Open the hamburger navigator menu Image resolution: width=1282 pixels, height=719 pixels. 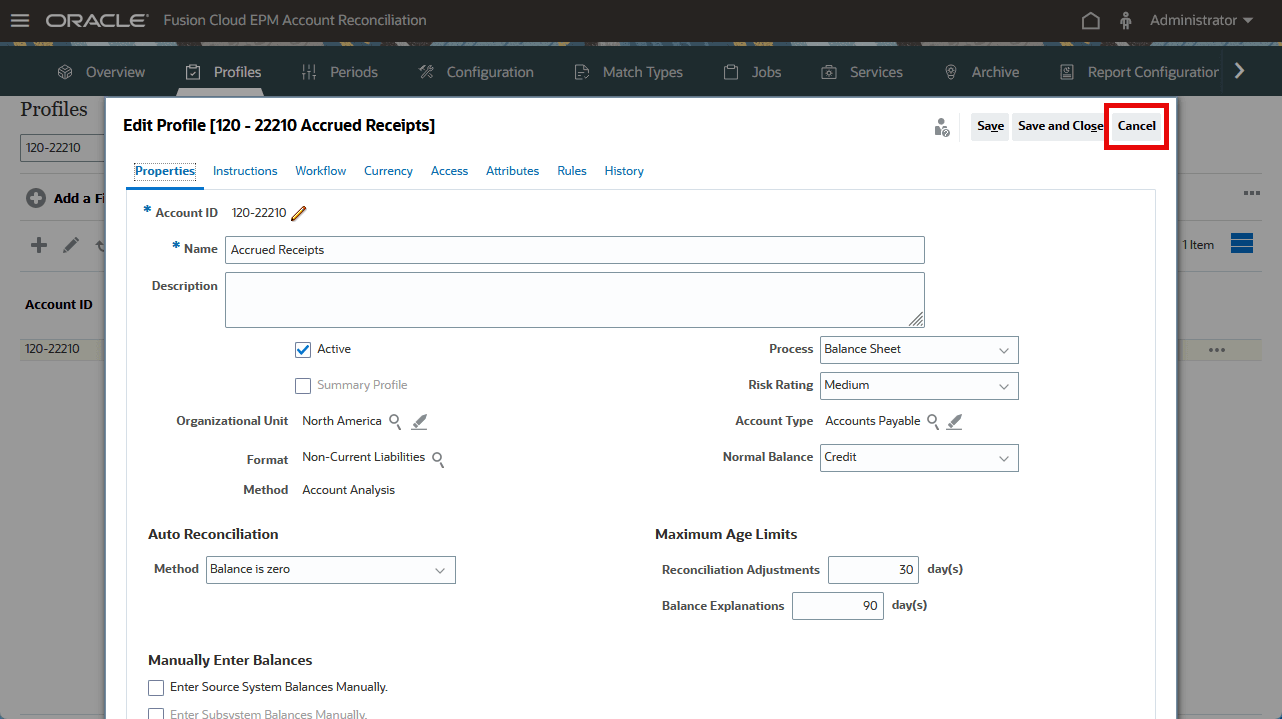20,20
